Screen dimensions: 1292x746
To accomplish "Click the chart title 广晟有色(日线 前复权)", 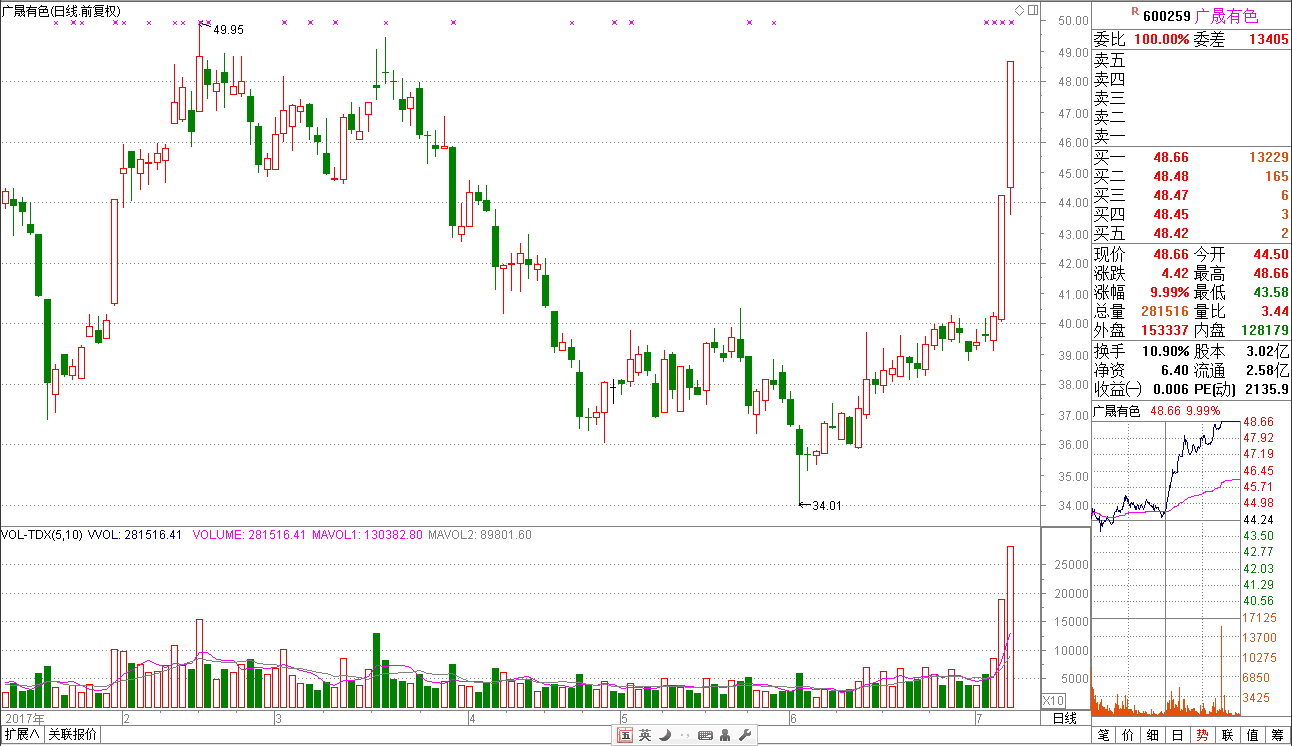I will [x=61, y=11].
